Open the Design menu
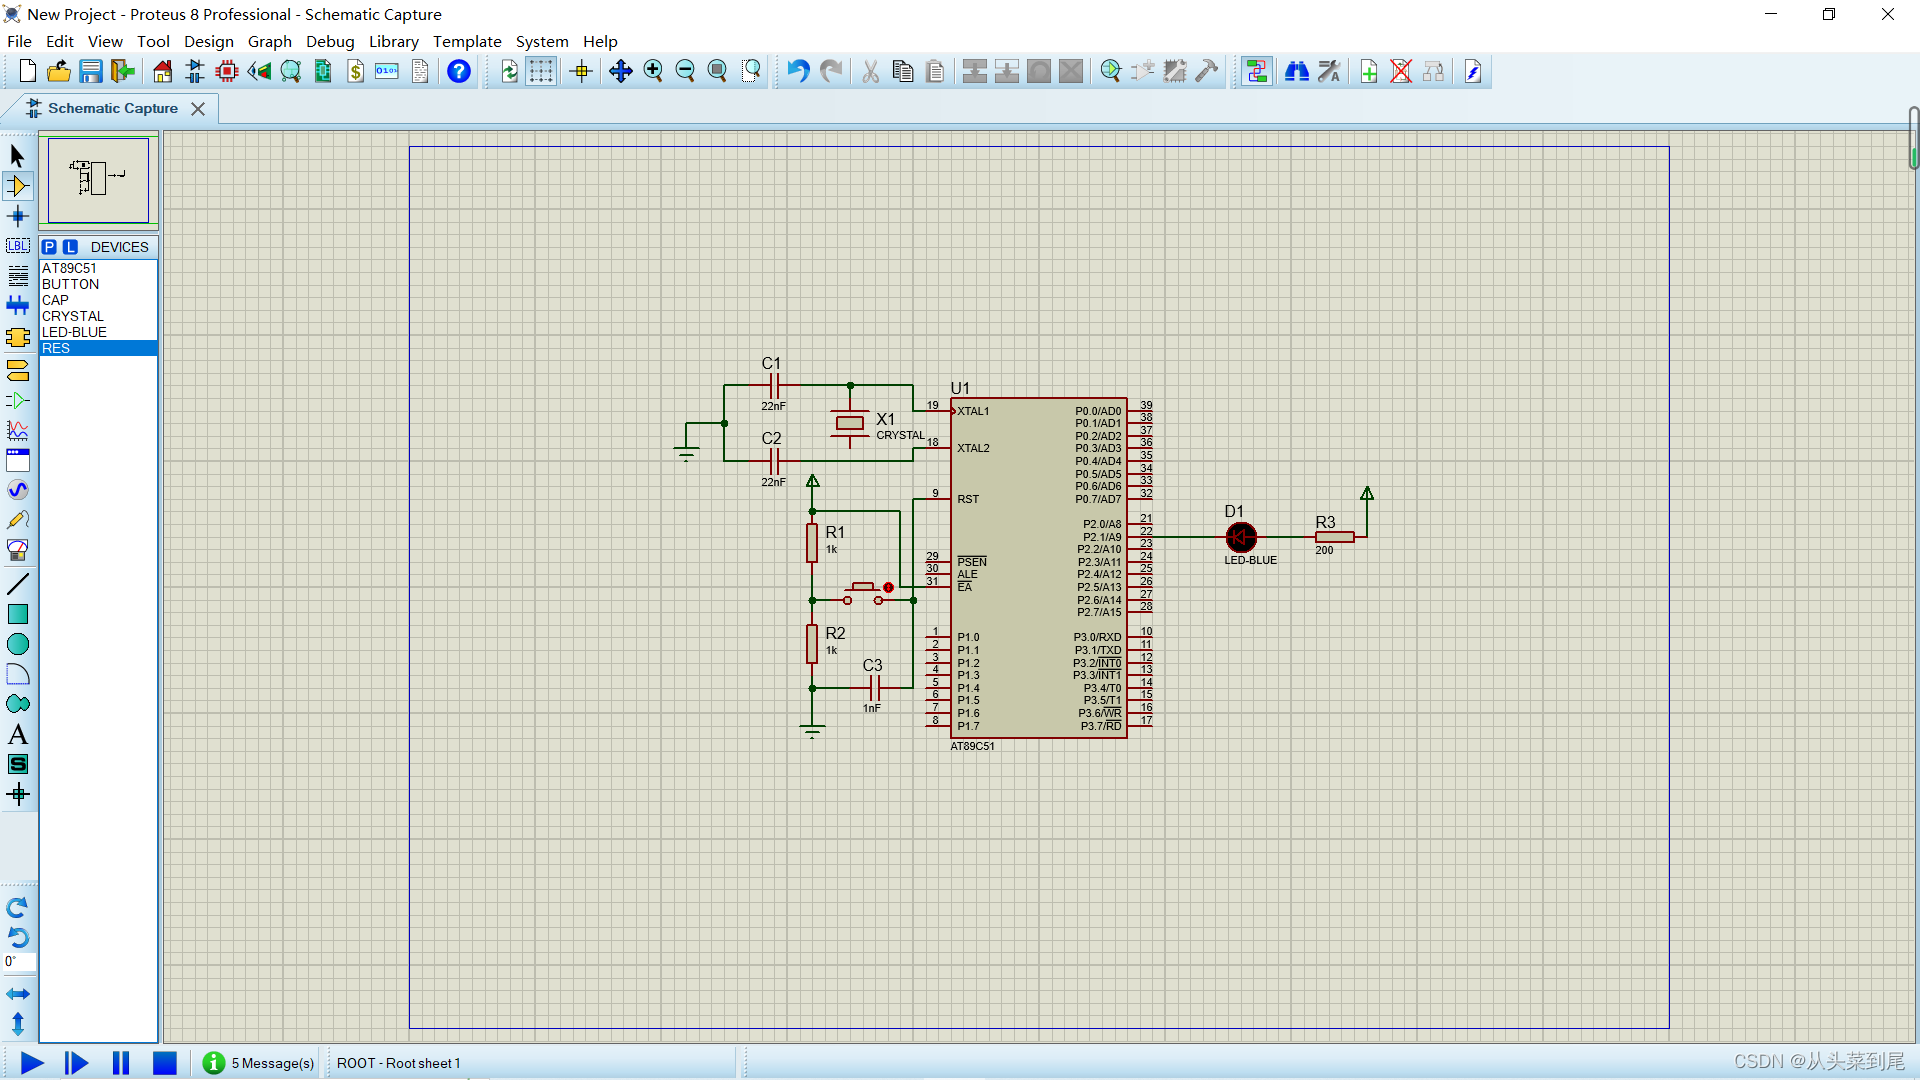Viewport: 1920px width, 1080px height. 208,41
